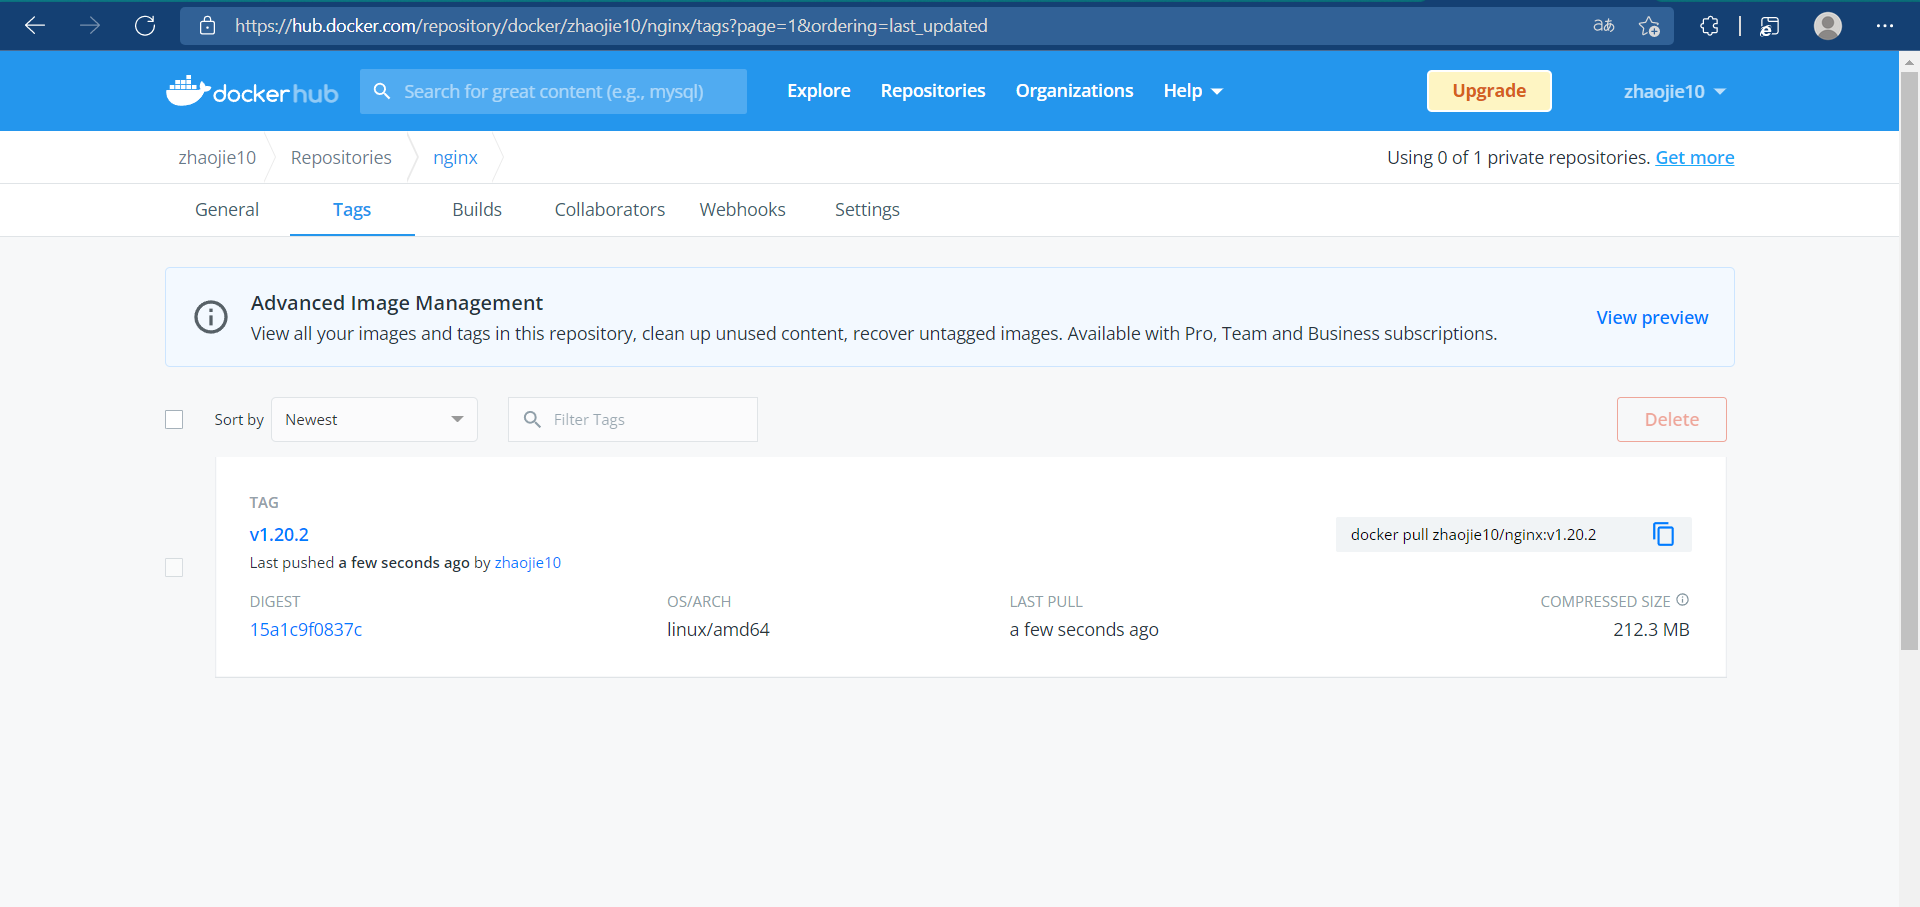Click the Delete tags button
Screen dimensions: 1920x907
[1672, 419]
